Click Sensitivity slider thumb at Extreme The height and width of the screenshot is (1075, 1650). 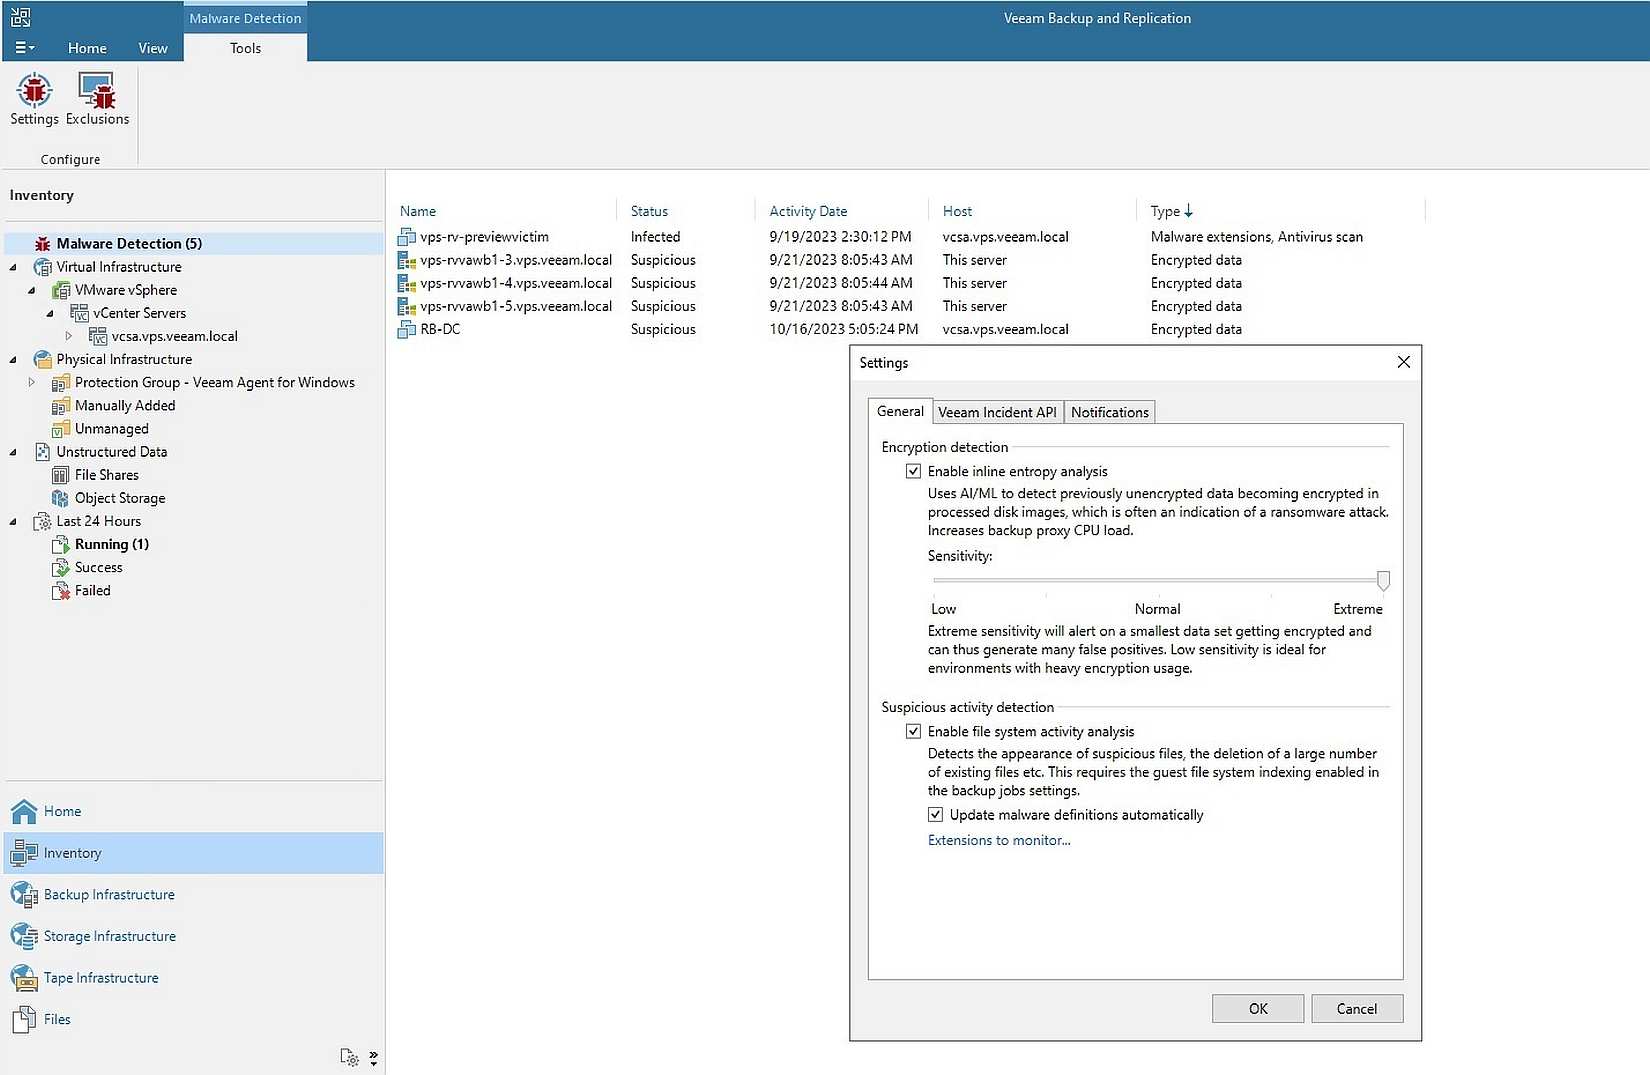(x=1383, y=580)
